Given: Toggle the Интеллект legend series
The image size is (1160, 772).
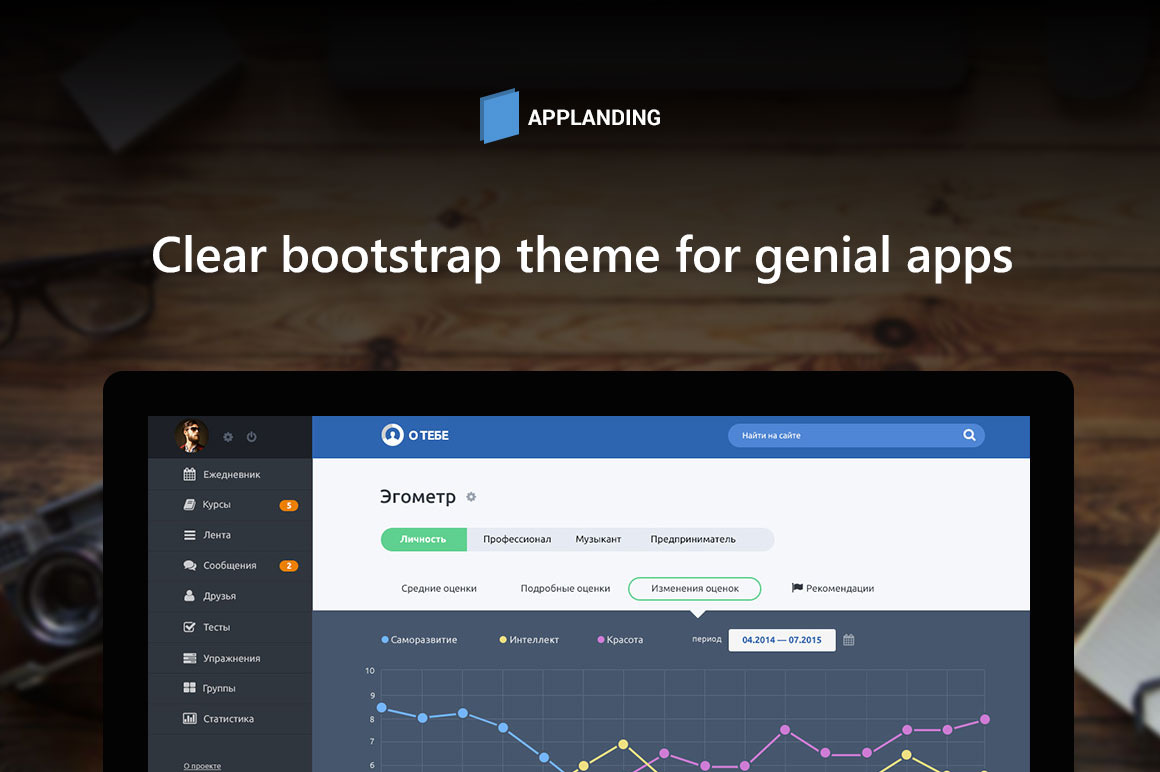Looking at the screenshot, I should 530,640.
